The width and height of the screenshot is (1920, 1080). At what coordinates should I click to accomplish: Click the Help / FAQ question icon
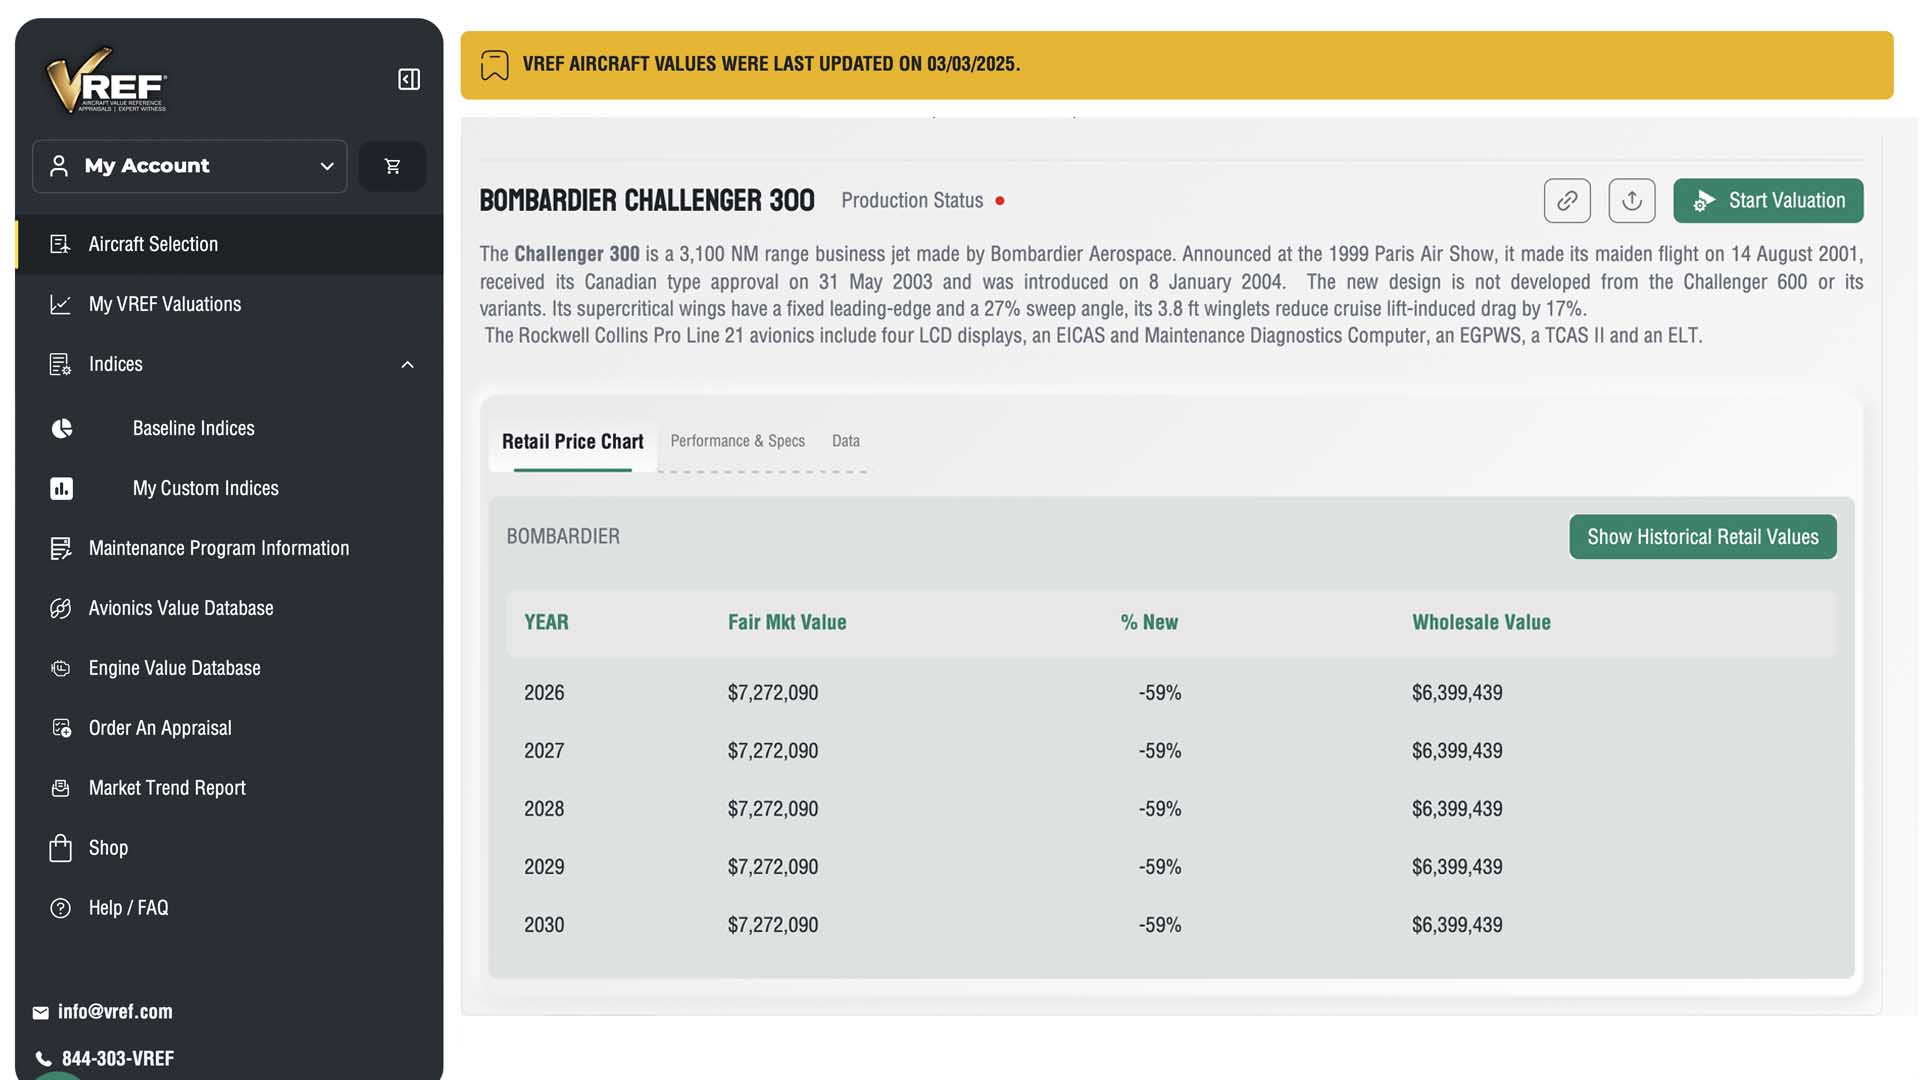tap(60, 908)
